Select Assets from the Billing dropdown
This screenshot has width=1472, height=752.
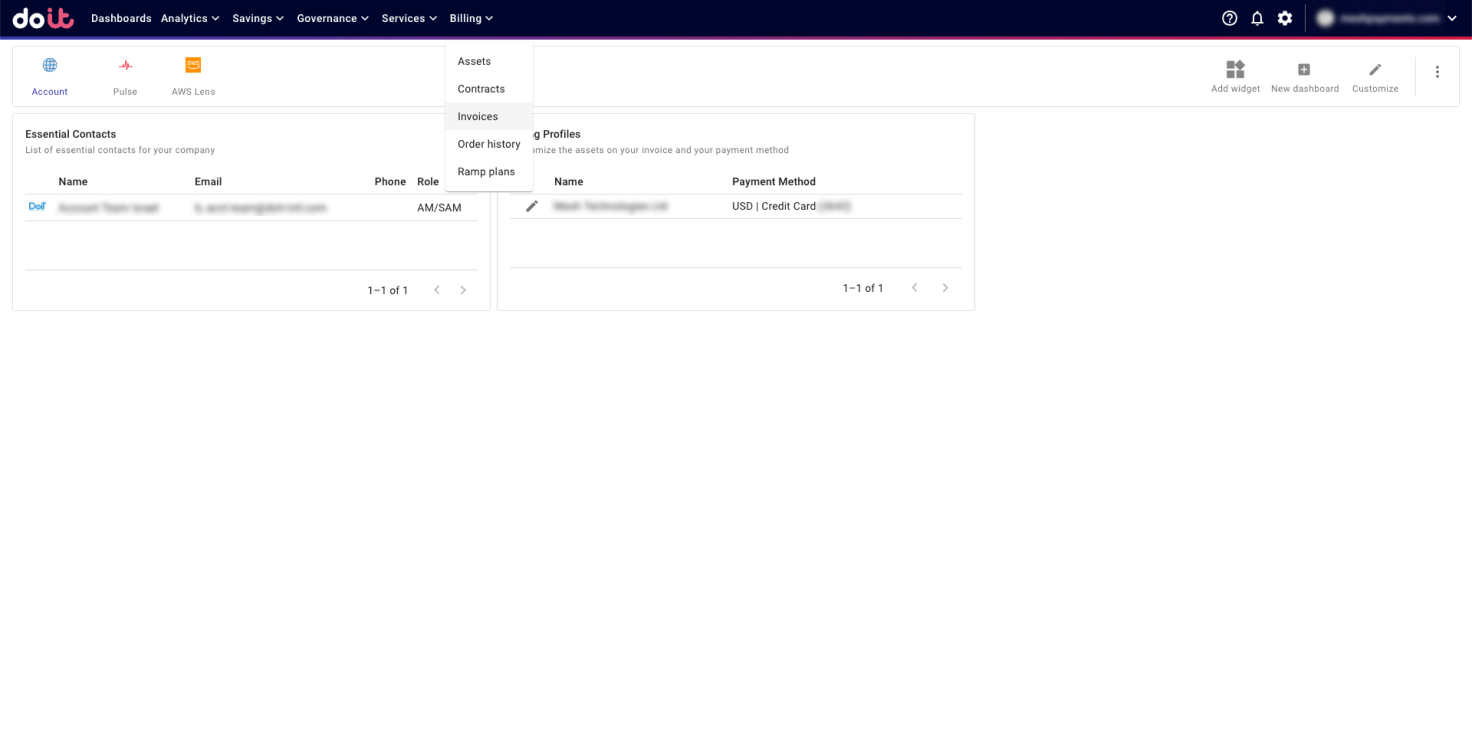pos(474,62)
